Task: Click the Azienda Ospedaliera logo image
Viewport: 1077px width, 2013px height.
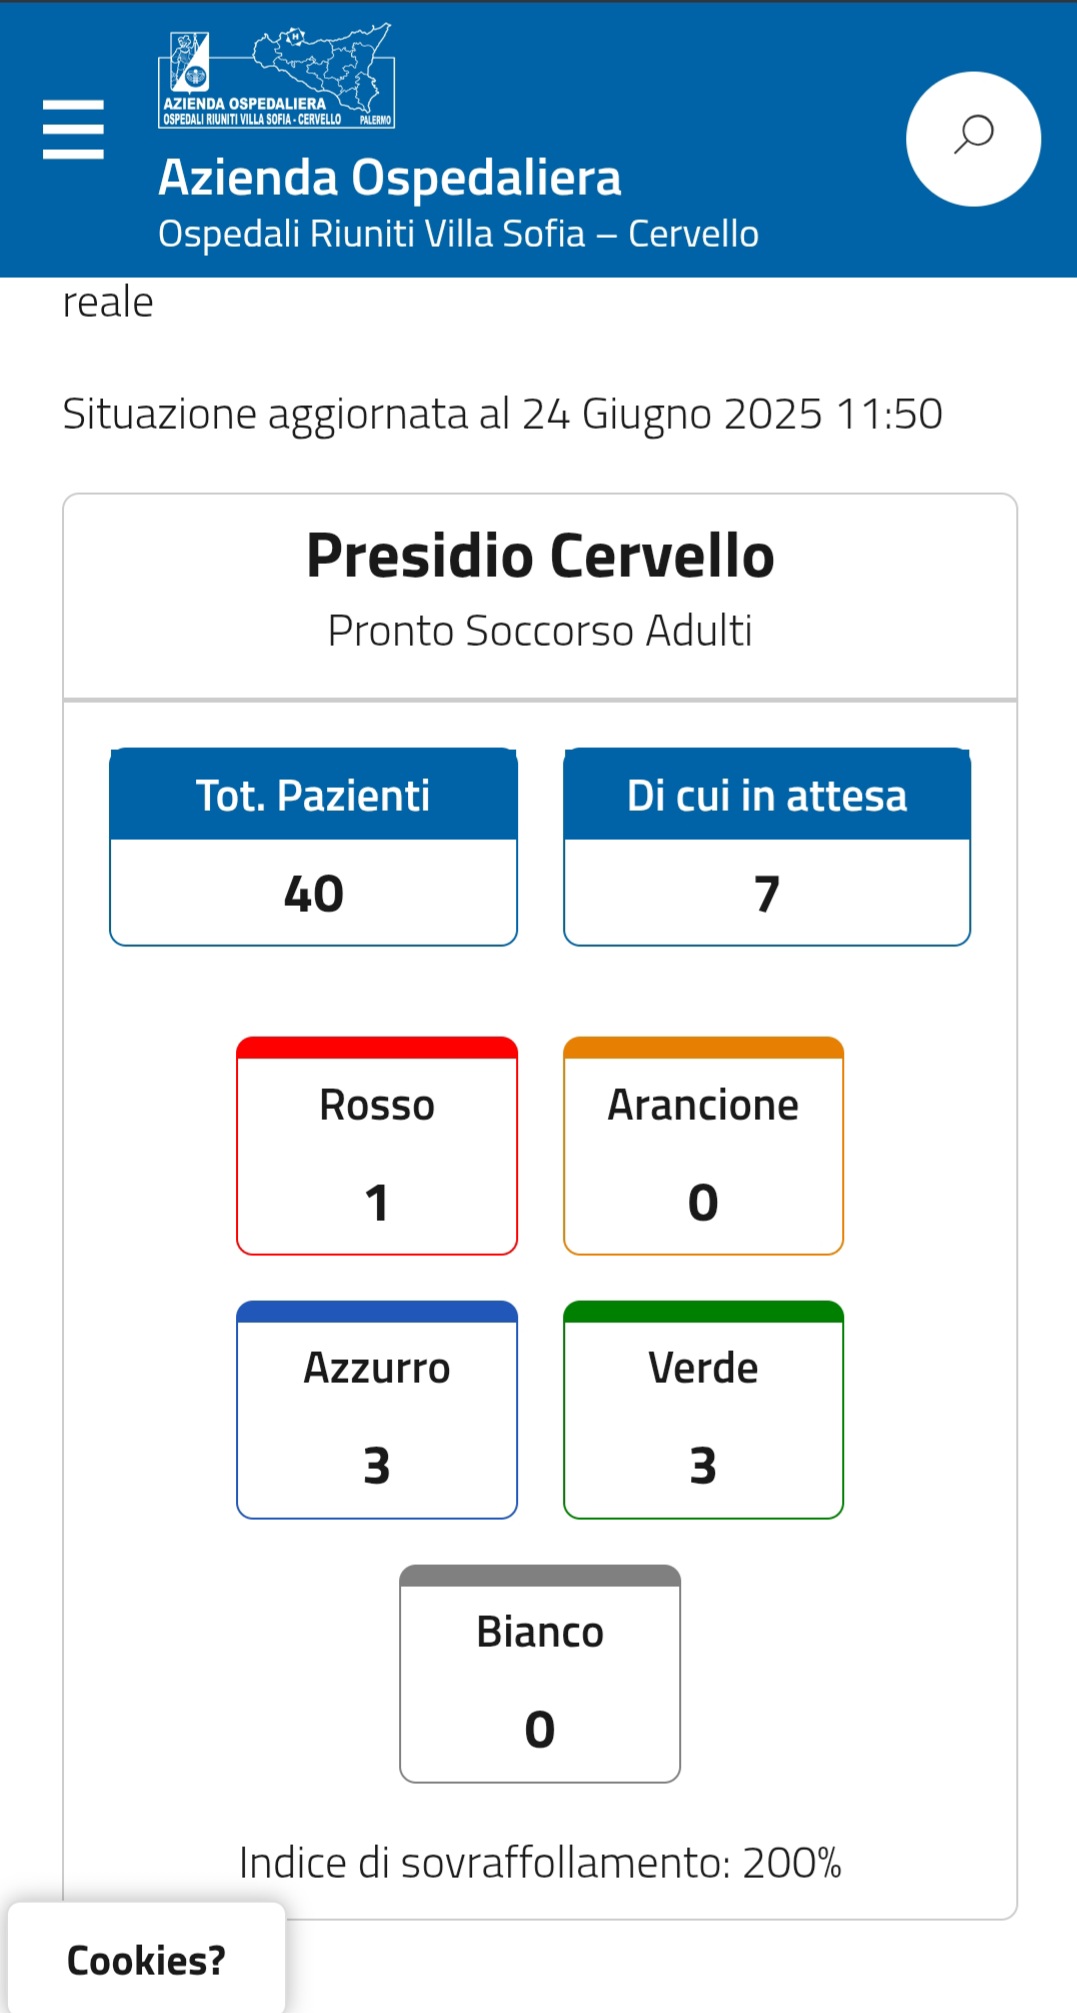Action: [277, 77]
